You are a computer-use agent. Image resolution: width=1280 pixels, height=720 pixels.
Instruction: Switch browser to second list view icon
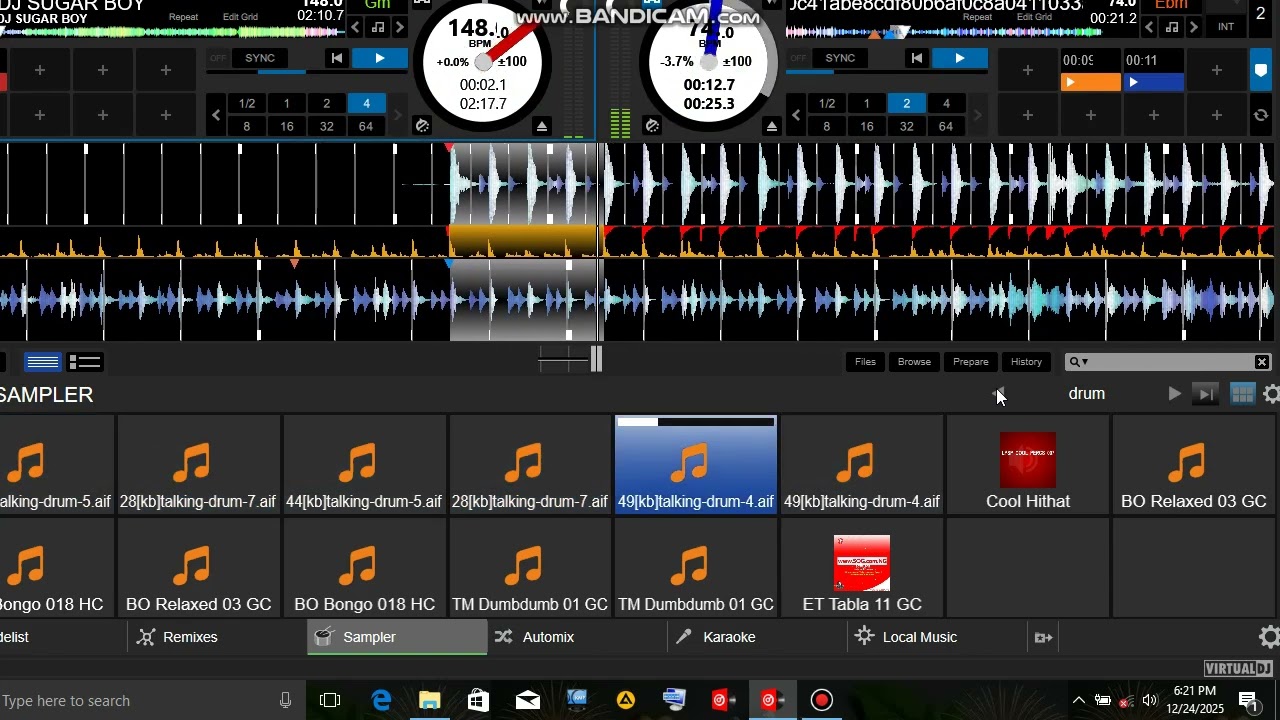point(85,362)
